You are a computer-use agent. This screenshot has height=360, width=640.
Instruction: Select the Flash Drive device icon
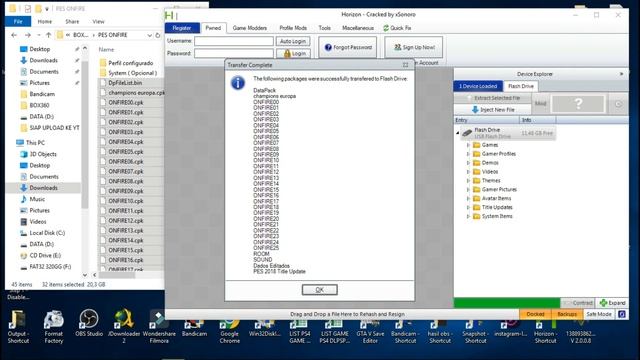(467, 133)
